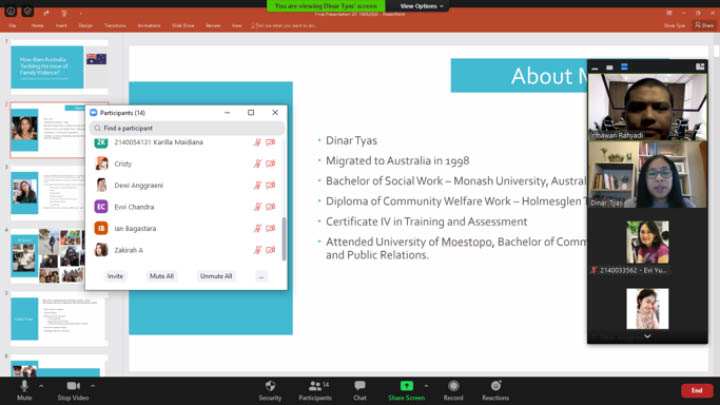This screenshot has width=720, height=405.
Task: Expand more video thumbnails with the down chevron
Action: click(646, 337)
